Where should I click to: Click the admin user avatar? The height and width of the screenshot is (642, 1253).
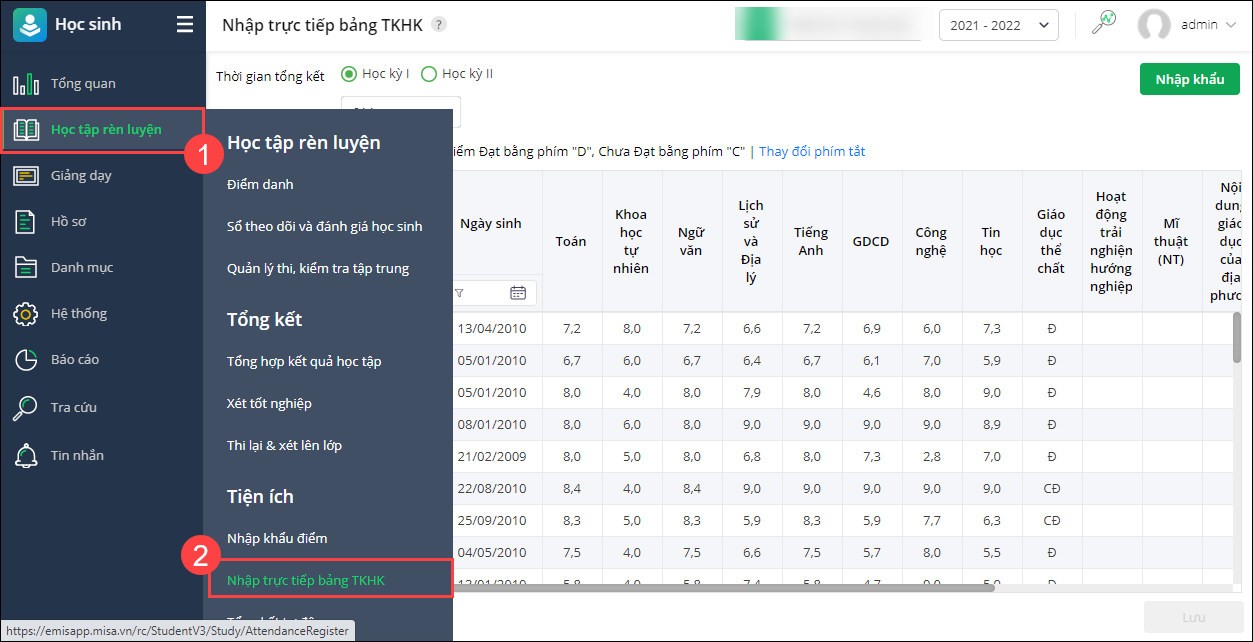1154,25
